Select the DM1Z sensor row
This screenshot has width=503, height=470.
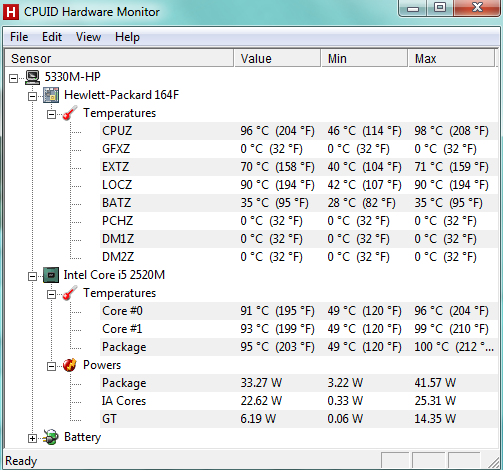[298, 239]
